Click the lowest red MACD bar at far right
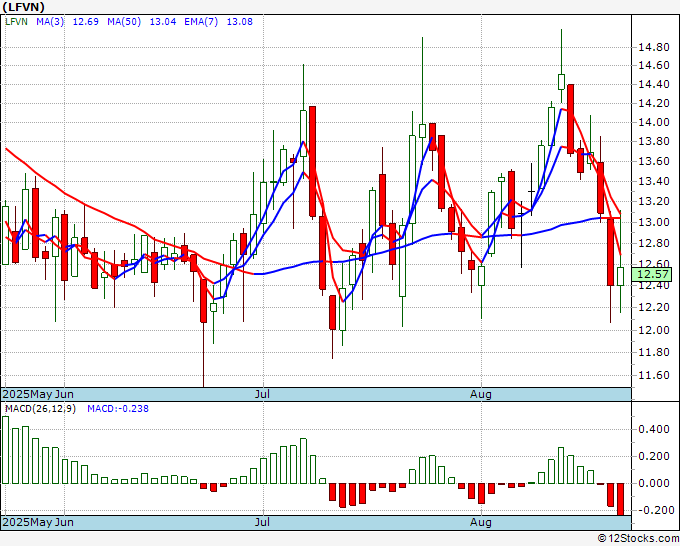 click(x=621, y=499)
